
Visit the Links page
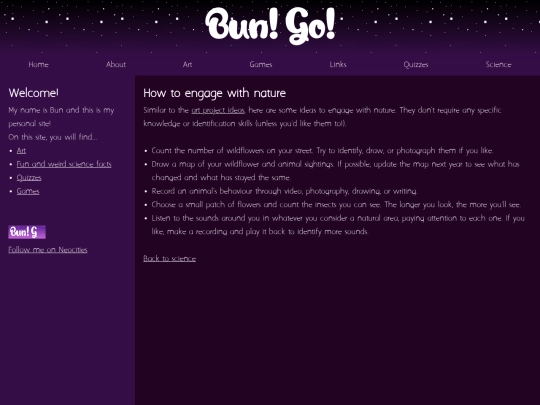point(338,64)
